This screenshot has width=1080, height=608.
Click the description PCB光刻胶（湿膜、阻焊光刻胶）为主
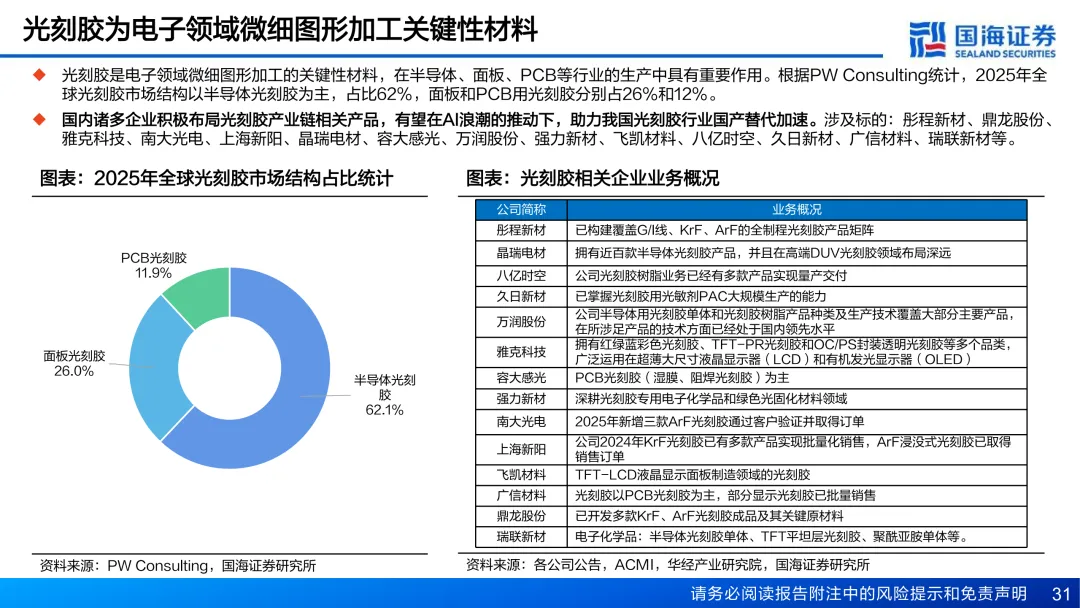click(682, 378)
